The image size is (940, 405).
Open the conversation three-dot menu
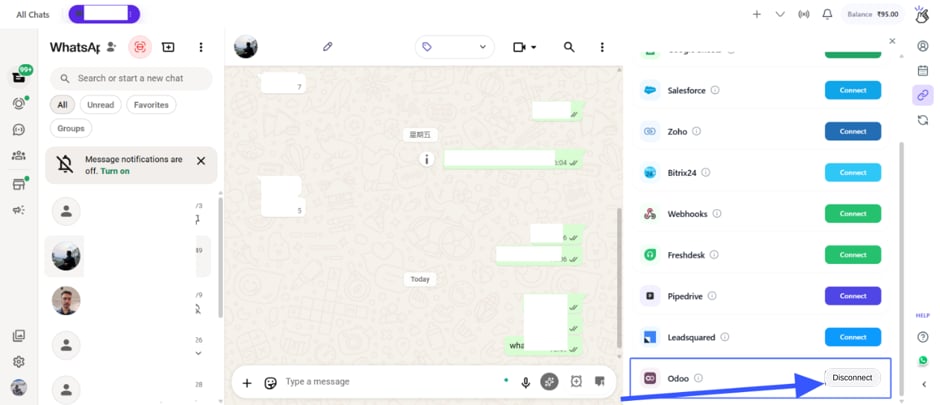coord(602,47)
